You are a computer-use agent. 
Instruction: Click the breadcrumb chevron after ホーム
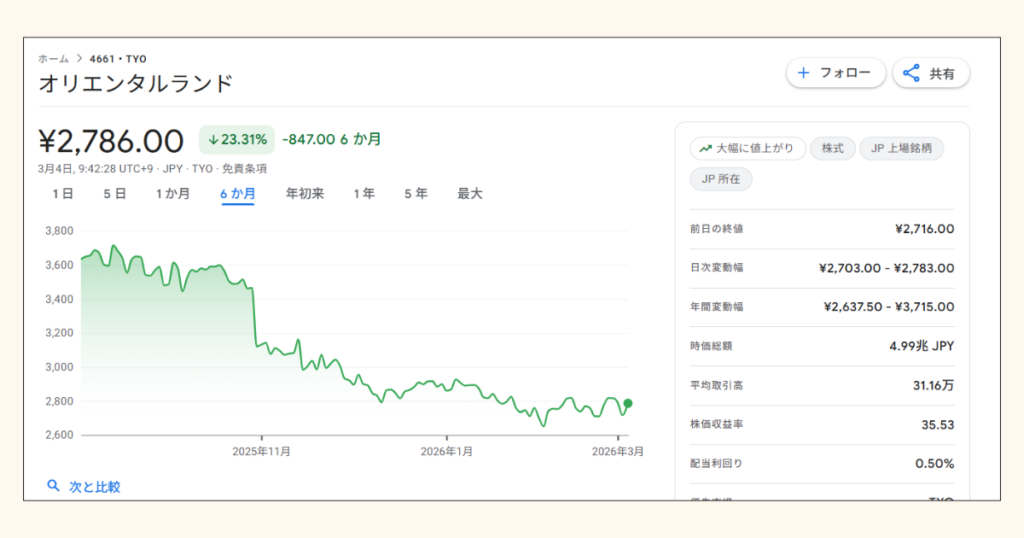point(78,59)
